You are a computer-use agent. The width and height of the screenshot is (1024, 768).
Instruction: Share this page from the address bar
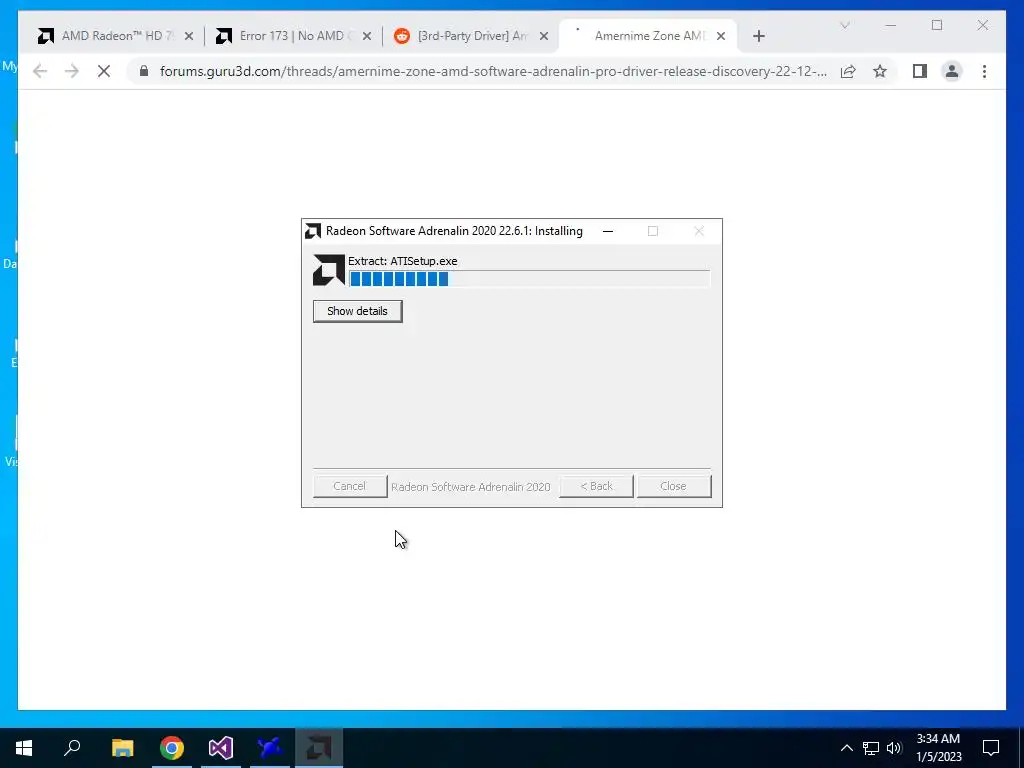pyautogui.click(x=848, y=71)
